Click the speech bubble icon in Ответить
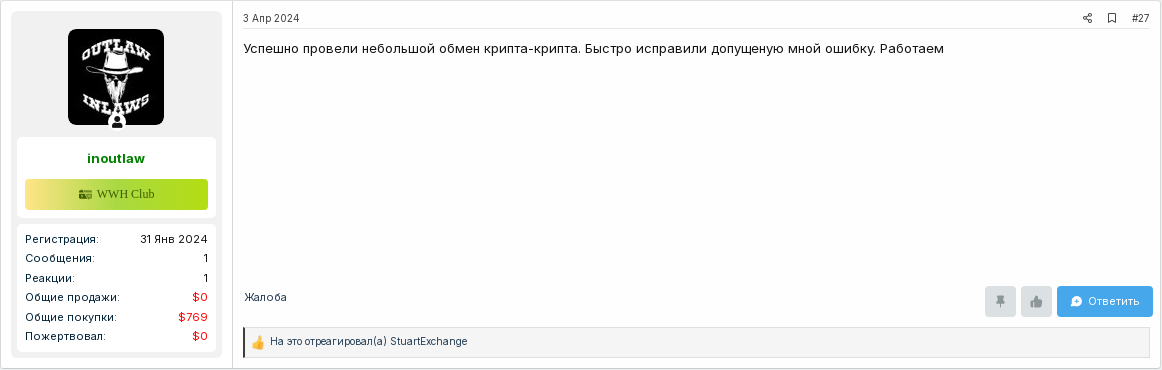Screen dimensions: 1162x370 coord(1077,301)
